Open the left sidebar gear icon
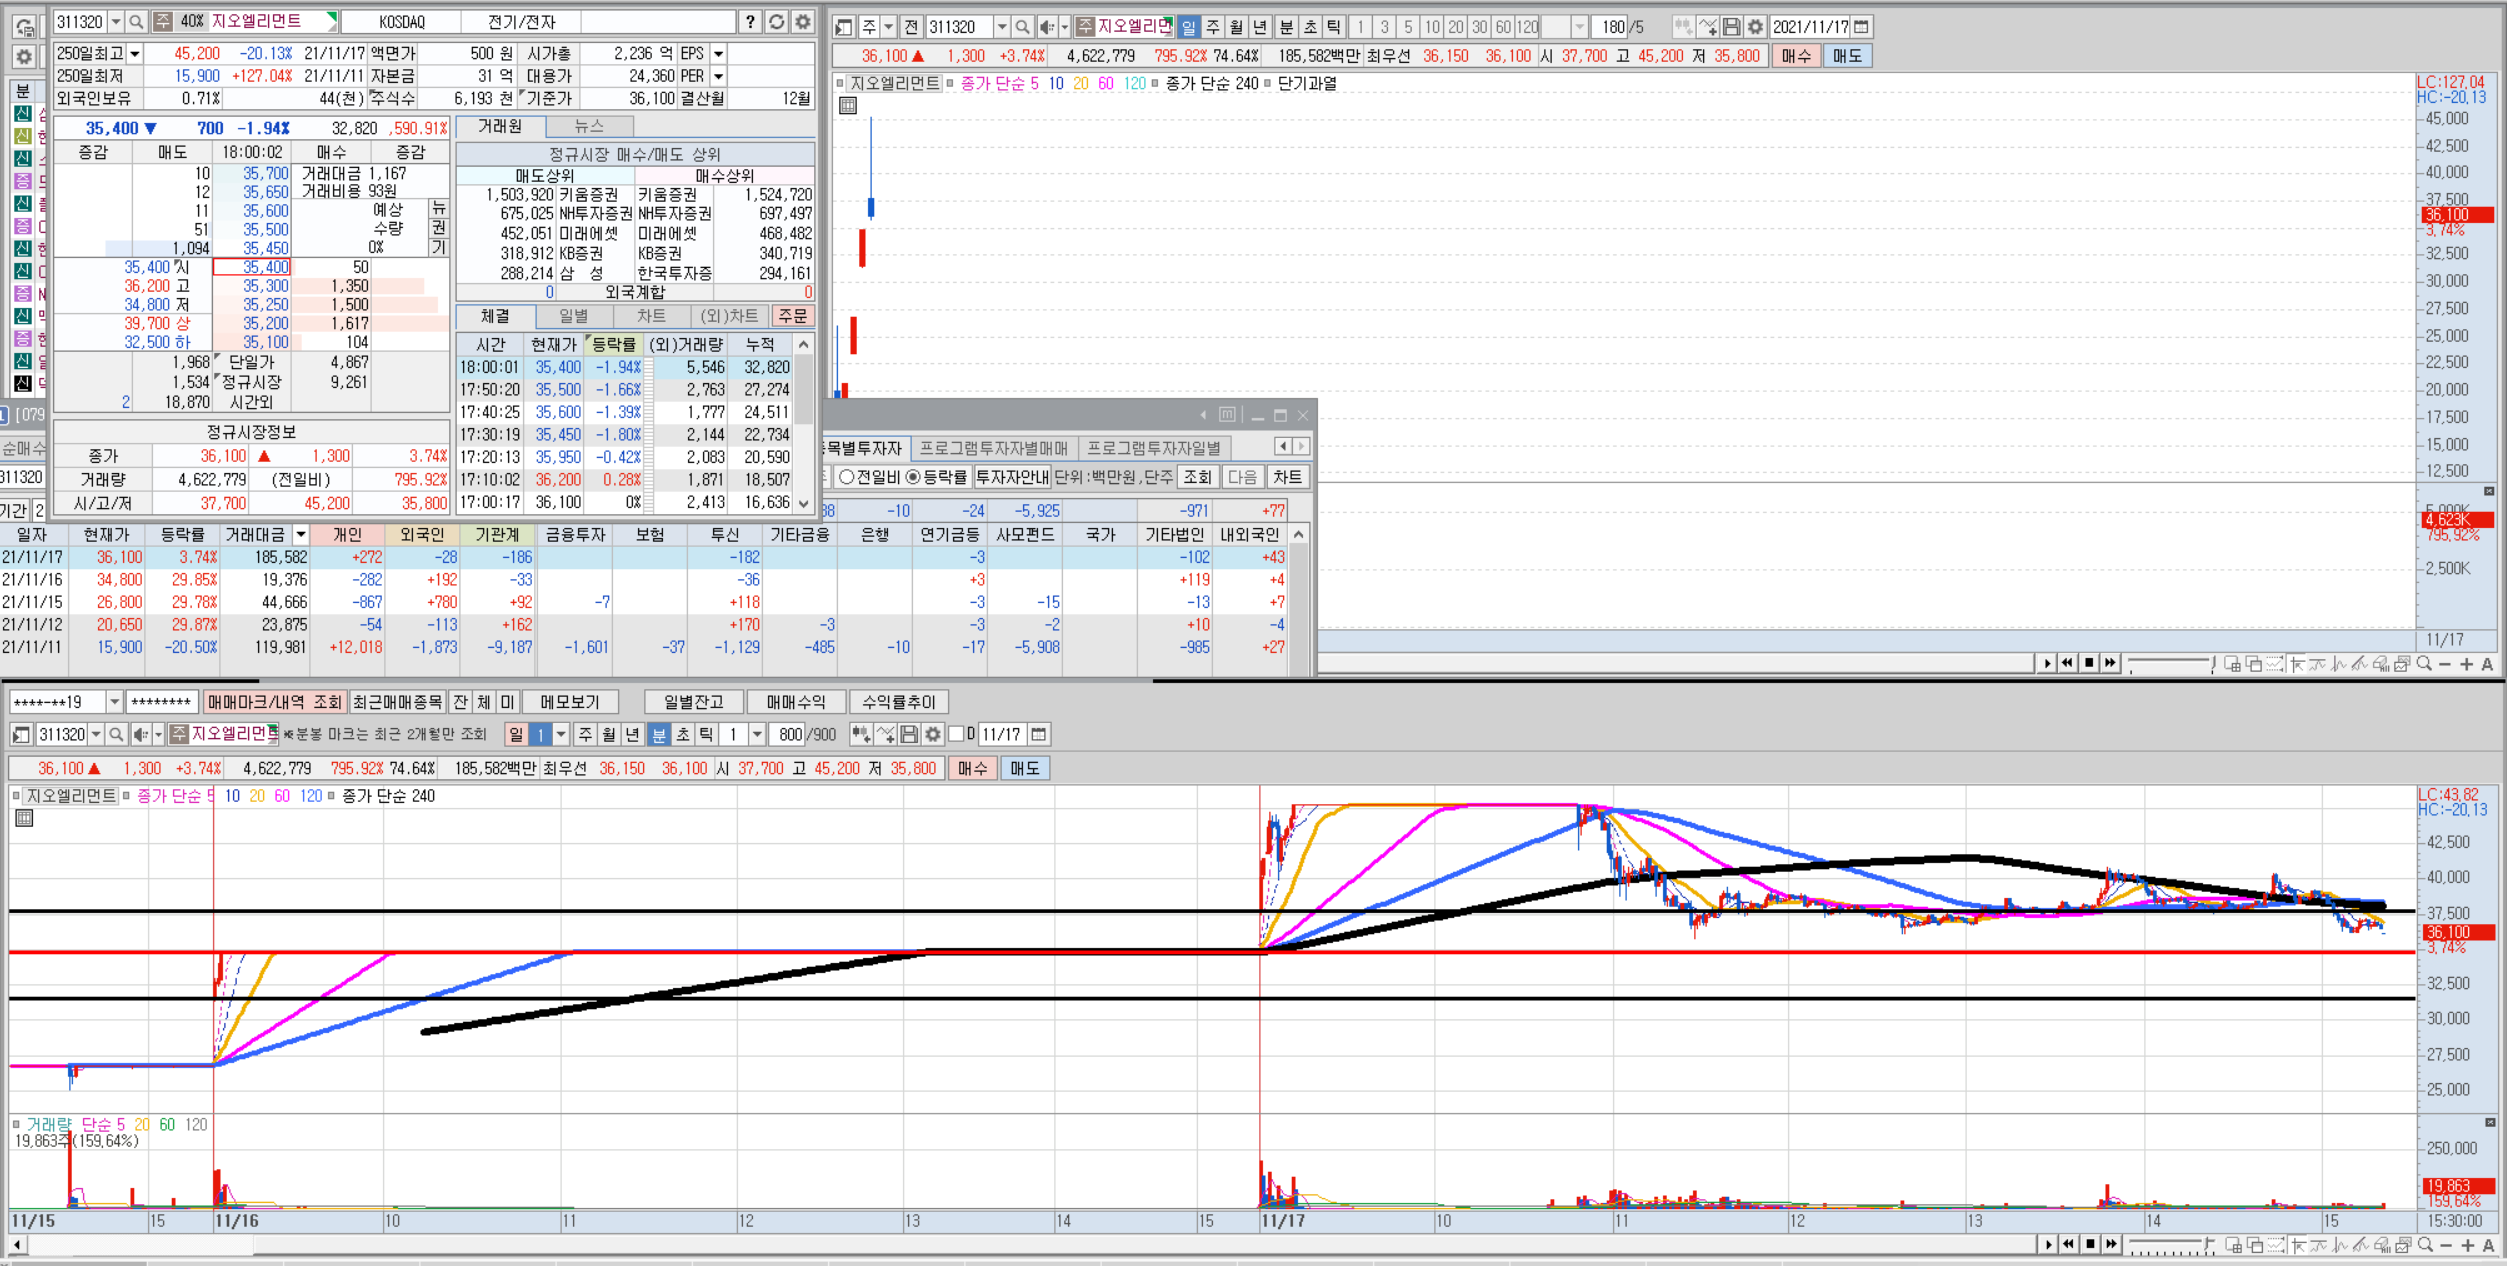Screen dimensions: 2507x1266 (24, 56)
